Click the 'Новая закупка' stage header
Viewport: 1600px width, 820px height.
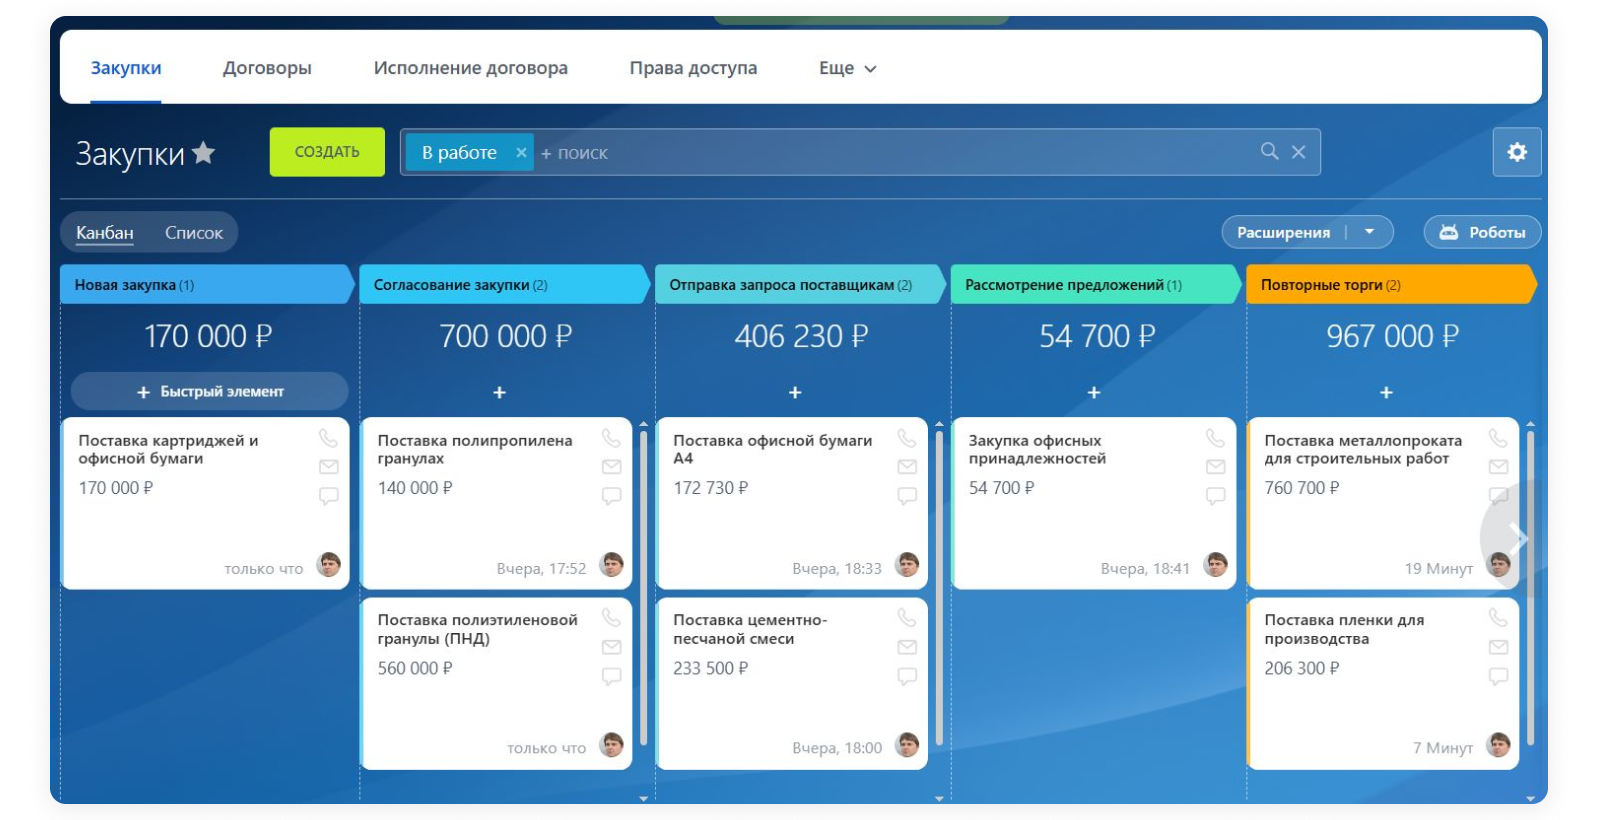[x=207, y=284]
